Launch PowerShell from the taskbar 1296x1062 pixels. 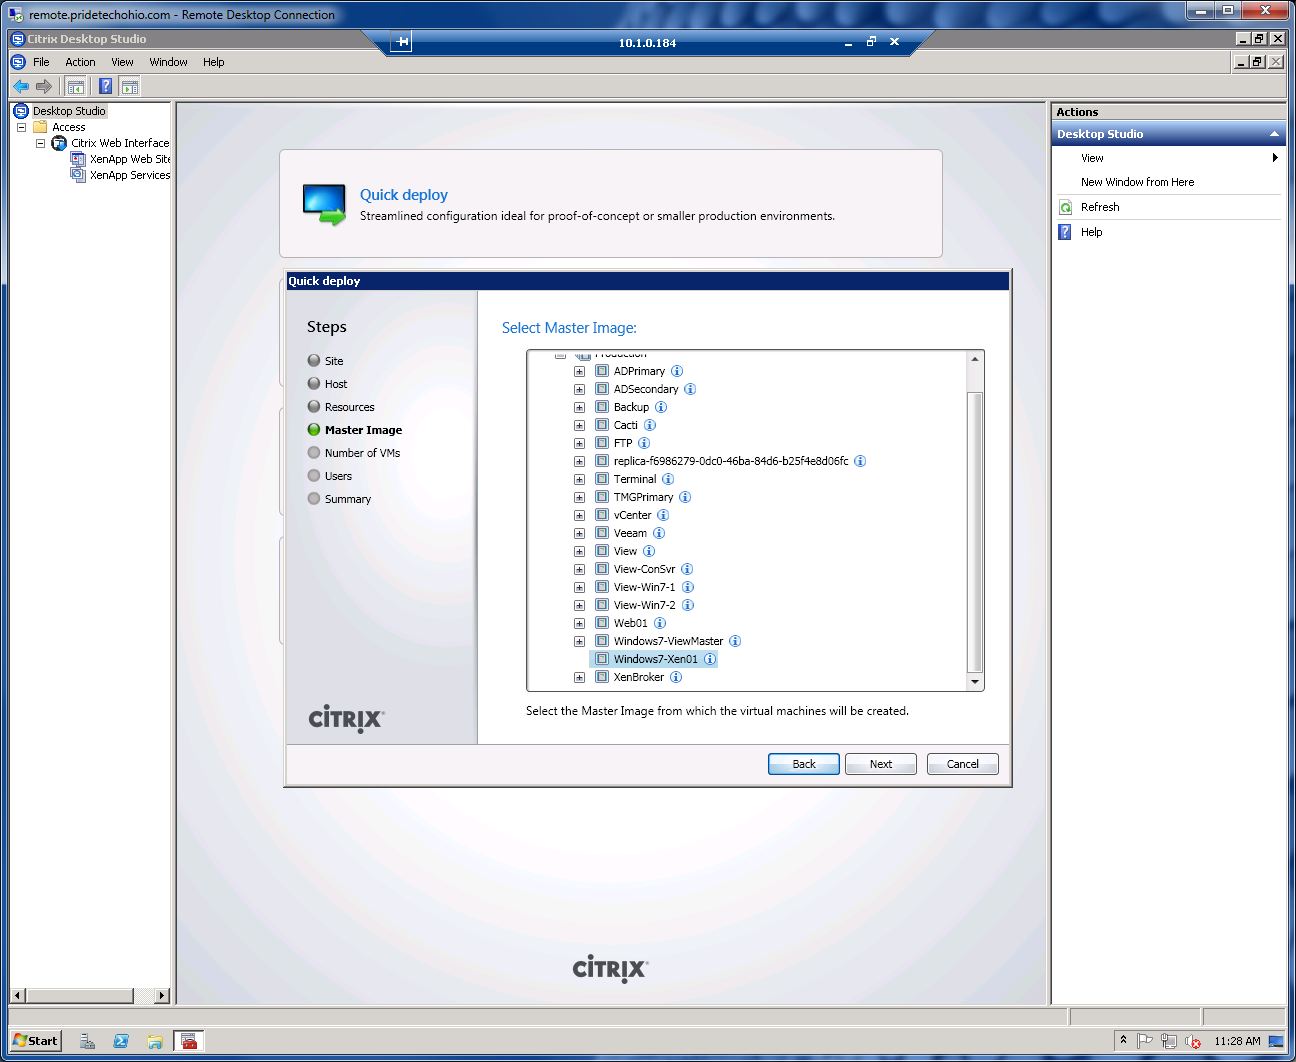click(x=121, y=1041)
